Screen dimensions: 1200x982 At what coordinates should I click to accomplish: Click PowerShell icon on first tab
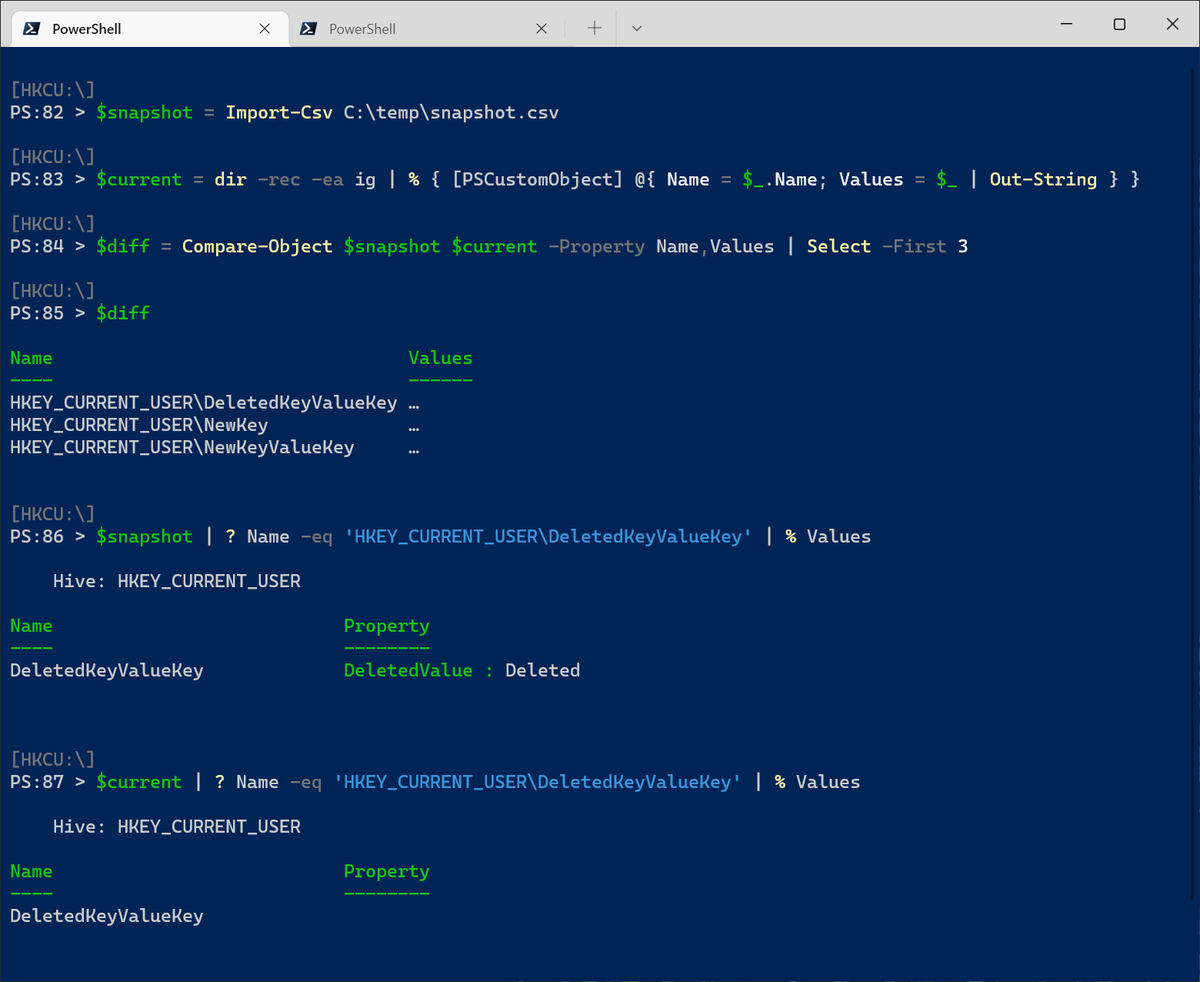click(x=31, y=28)
